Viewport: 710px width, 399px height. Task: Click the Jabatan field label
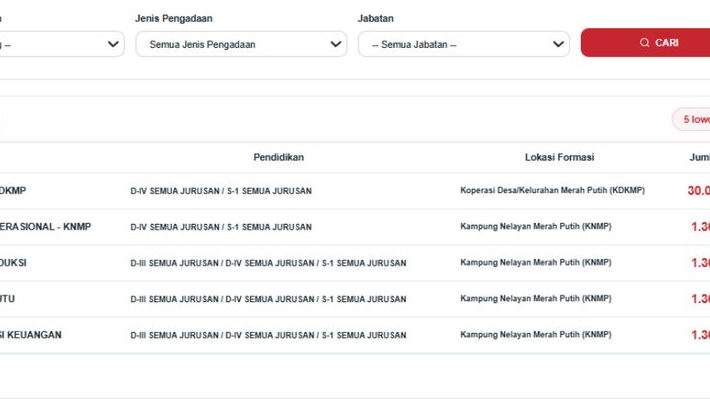pyautogui.click(x=375, y=19)
